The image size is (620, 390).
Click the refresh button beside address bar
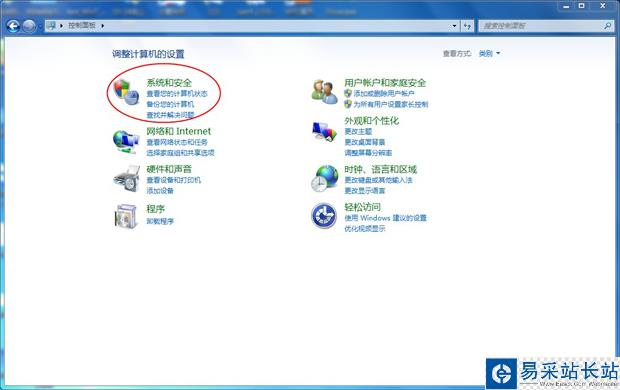468,26
